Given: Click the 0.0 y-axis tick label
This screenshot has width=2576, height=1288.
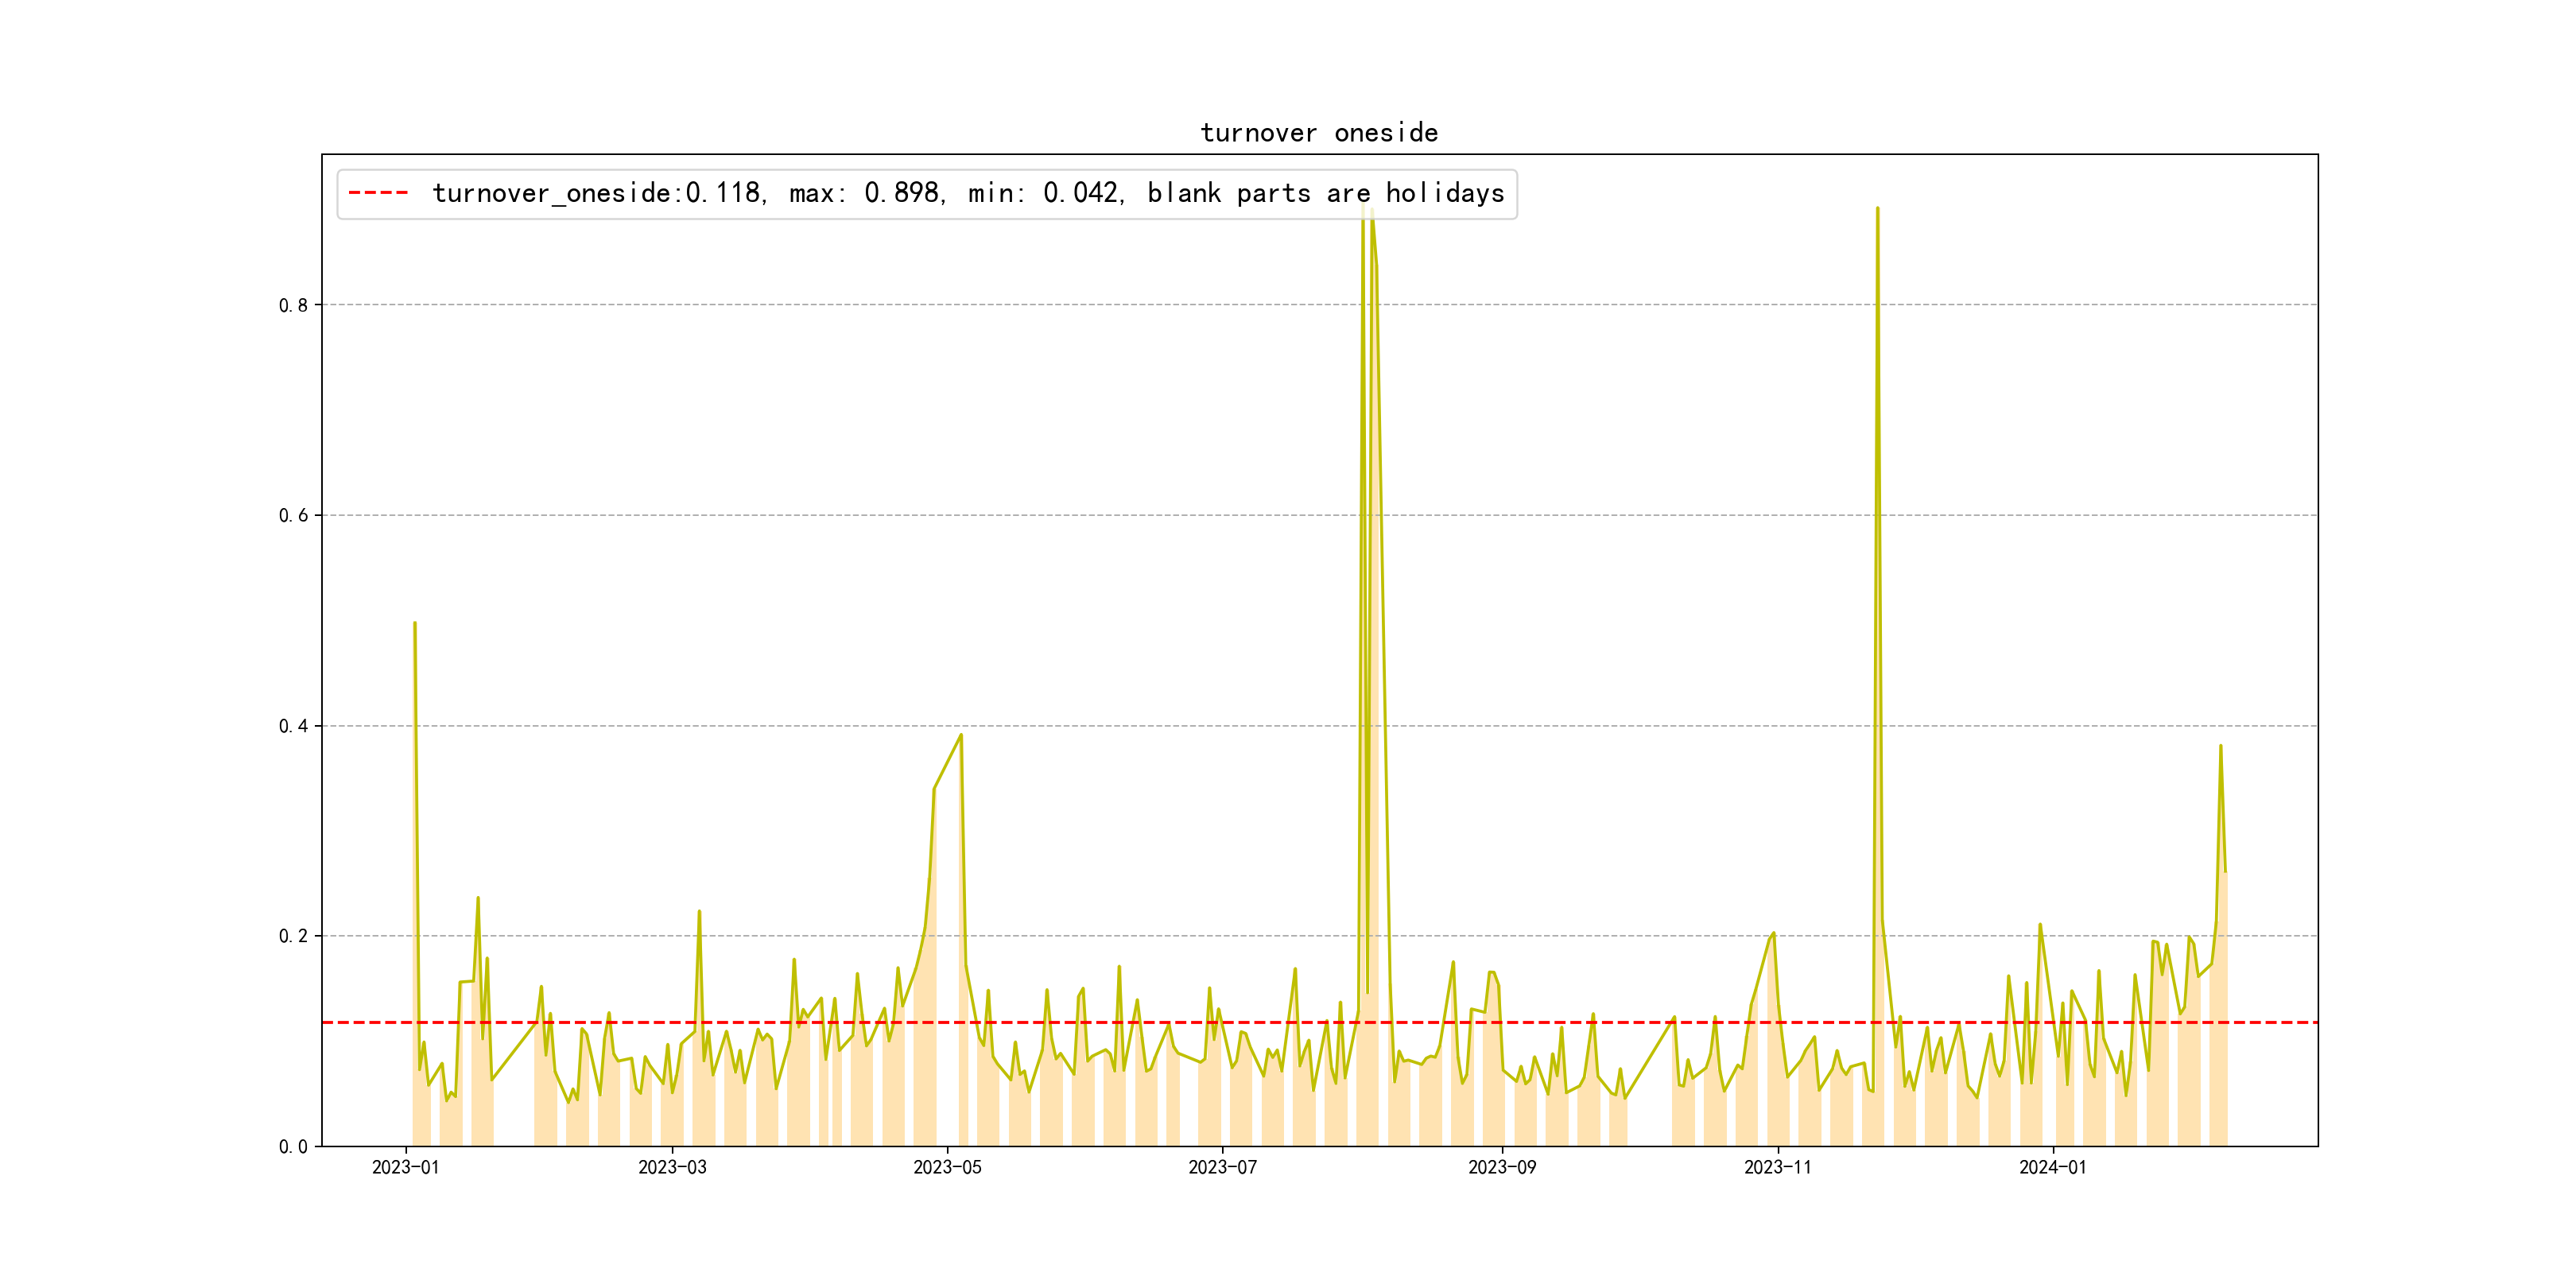Looking at the screenshot, I should [x=293, y=1147].
